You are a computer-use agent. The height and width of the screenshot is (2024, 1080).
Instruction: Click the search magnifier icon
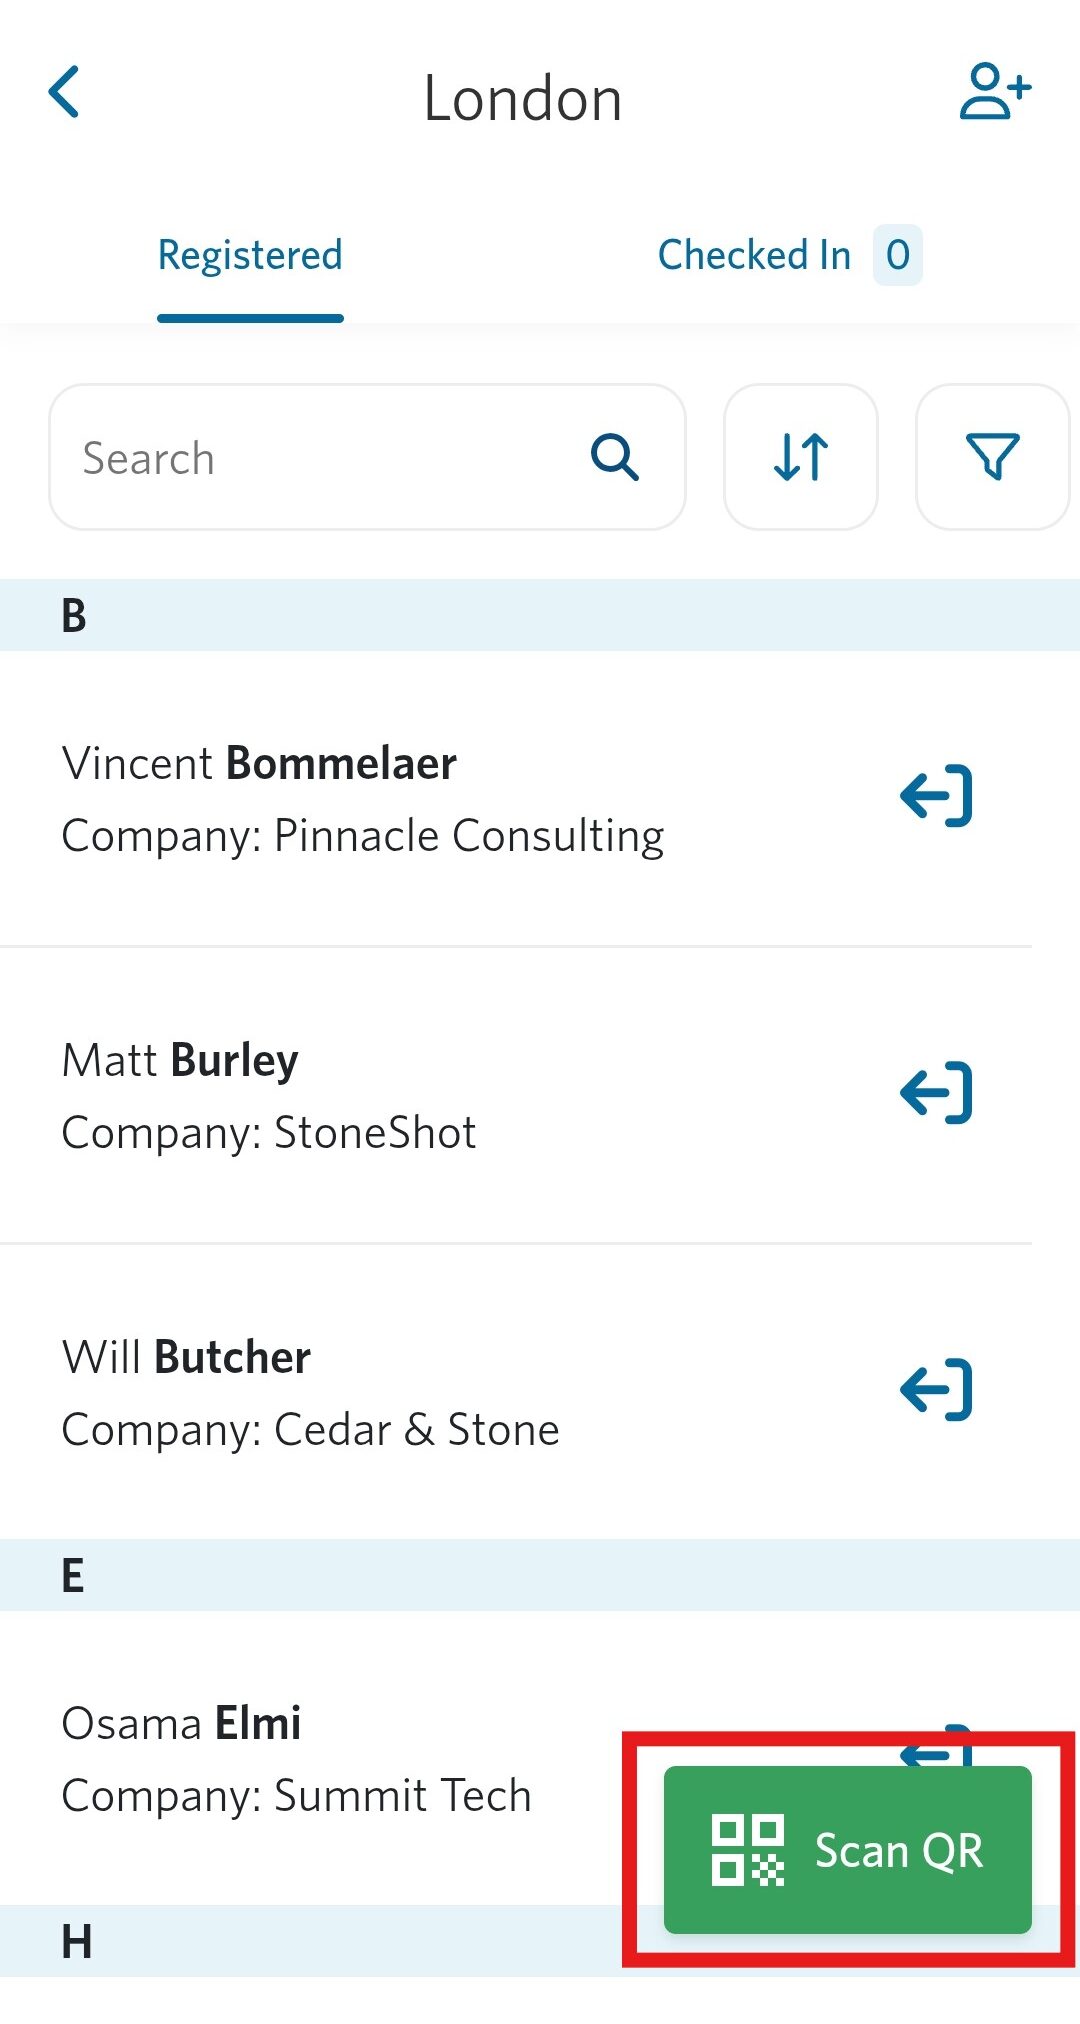614,458
